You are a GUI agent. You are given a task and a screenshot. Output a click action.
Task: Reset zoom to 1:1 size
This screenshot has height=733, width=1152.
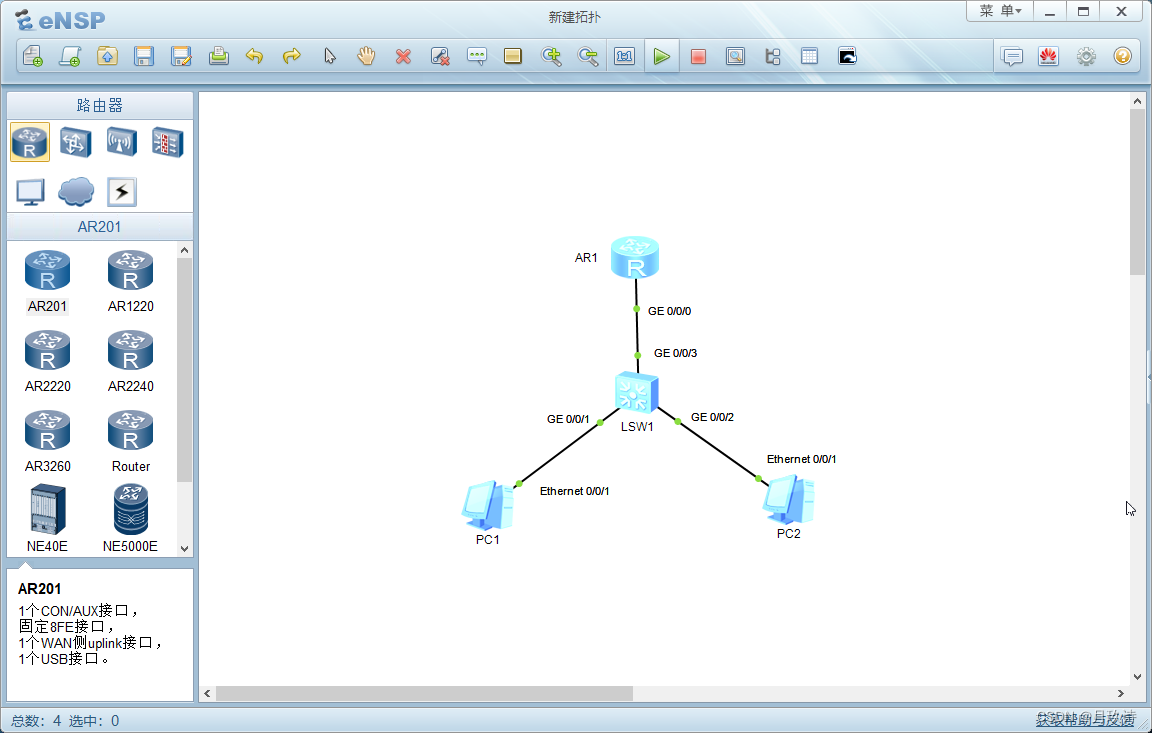coord(624,57)
